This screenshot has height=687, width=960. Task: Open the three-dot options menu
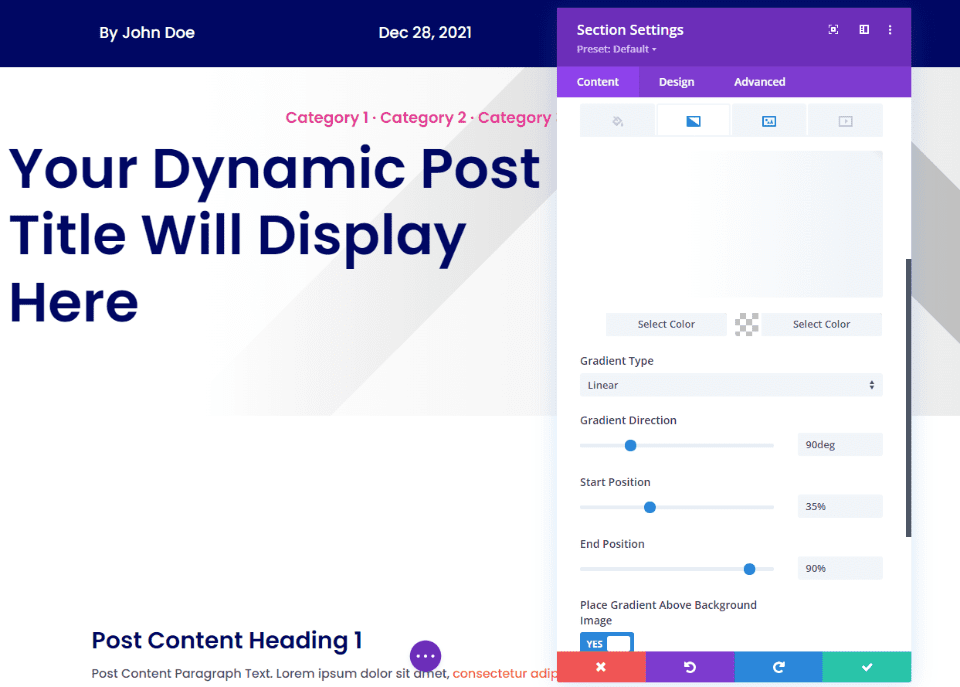pyautogui.click(x=890, y=30)
